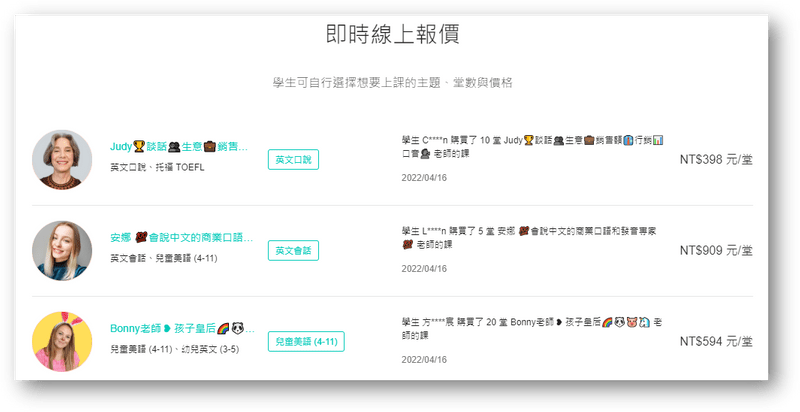The width and height of the screenshot is (800, 412).
Task: Click 英文口說、托福 TOEFL subject text
Action: [x=157, y=167]
